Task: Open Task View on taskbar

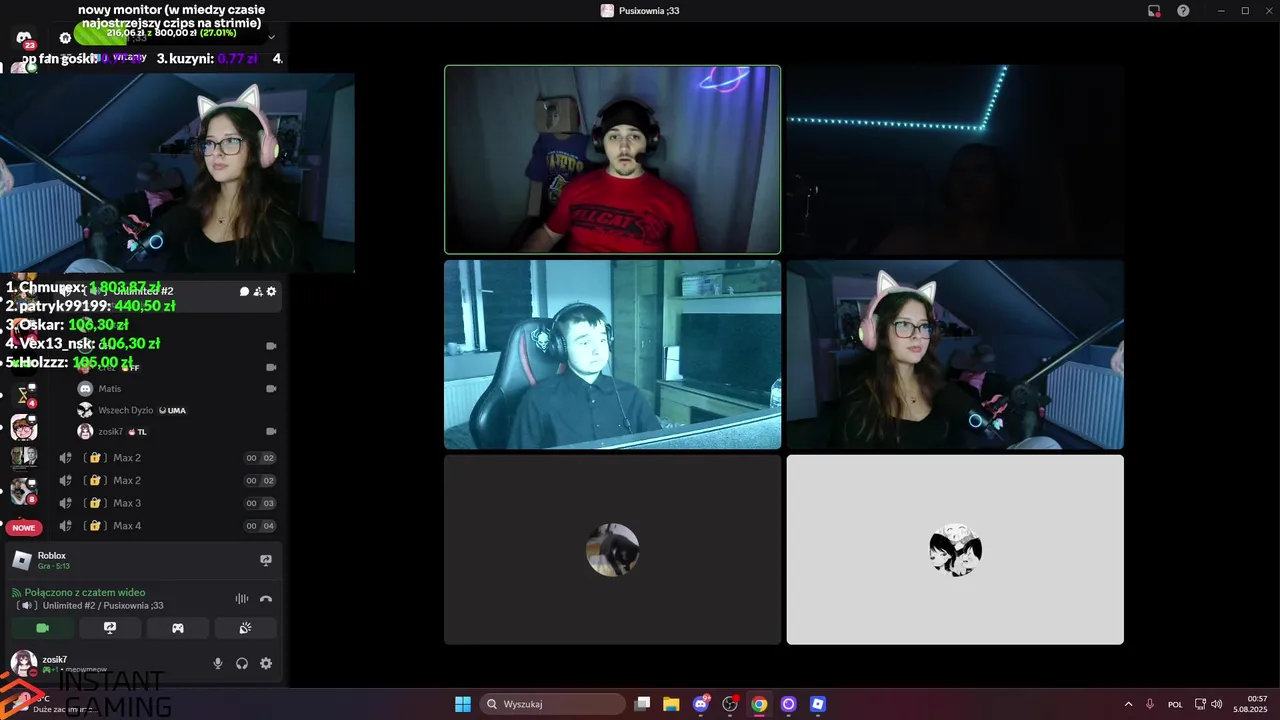Action: point(643,704)
